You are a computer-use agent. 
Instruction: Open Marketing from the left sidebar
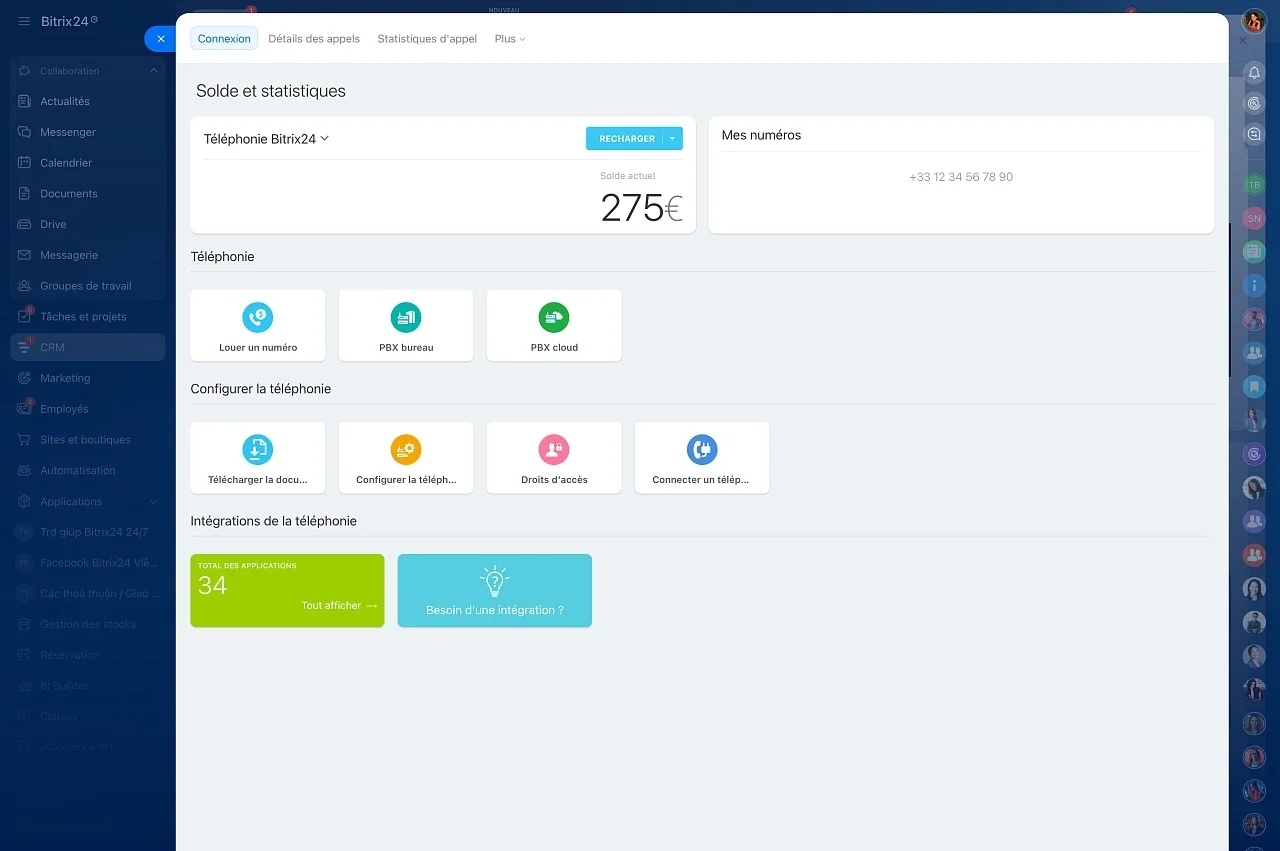tap(88, 378)
